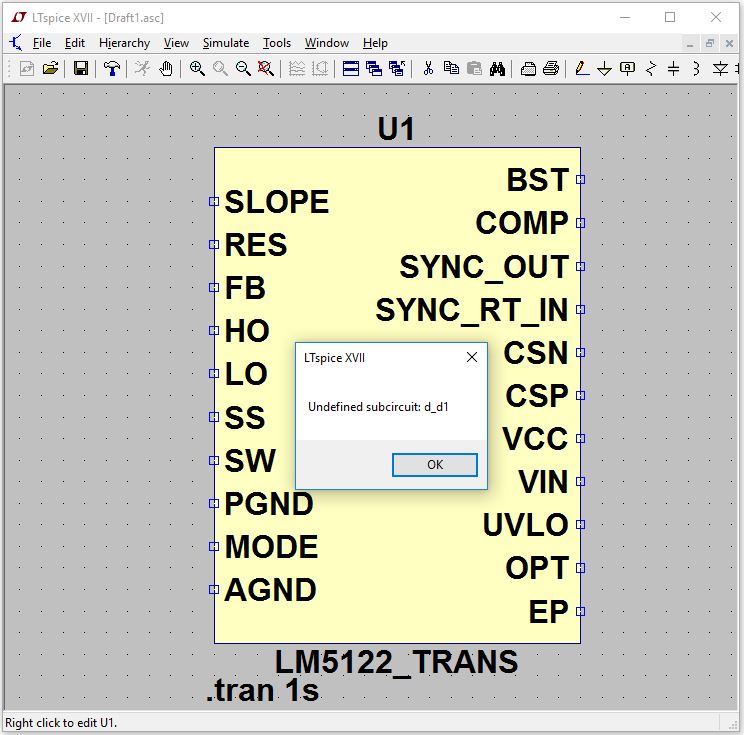Minimize the inner document window
This screenshot has width=744, height=735.
[x=689, y=44]
